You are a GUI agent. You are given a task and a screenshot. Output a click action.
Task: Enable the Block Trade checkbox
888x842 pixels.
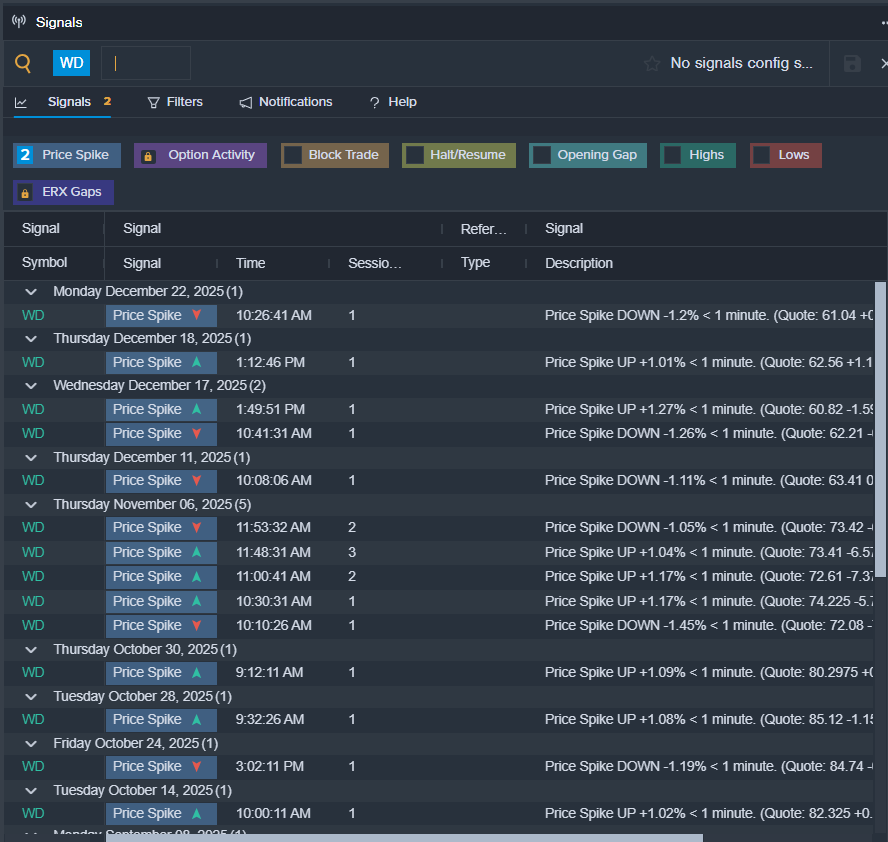coord(293,155)
